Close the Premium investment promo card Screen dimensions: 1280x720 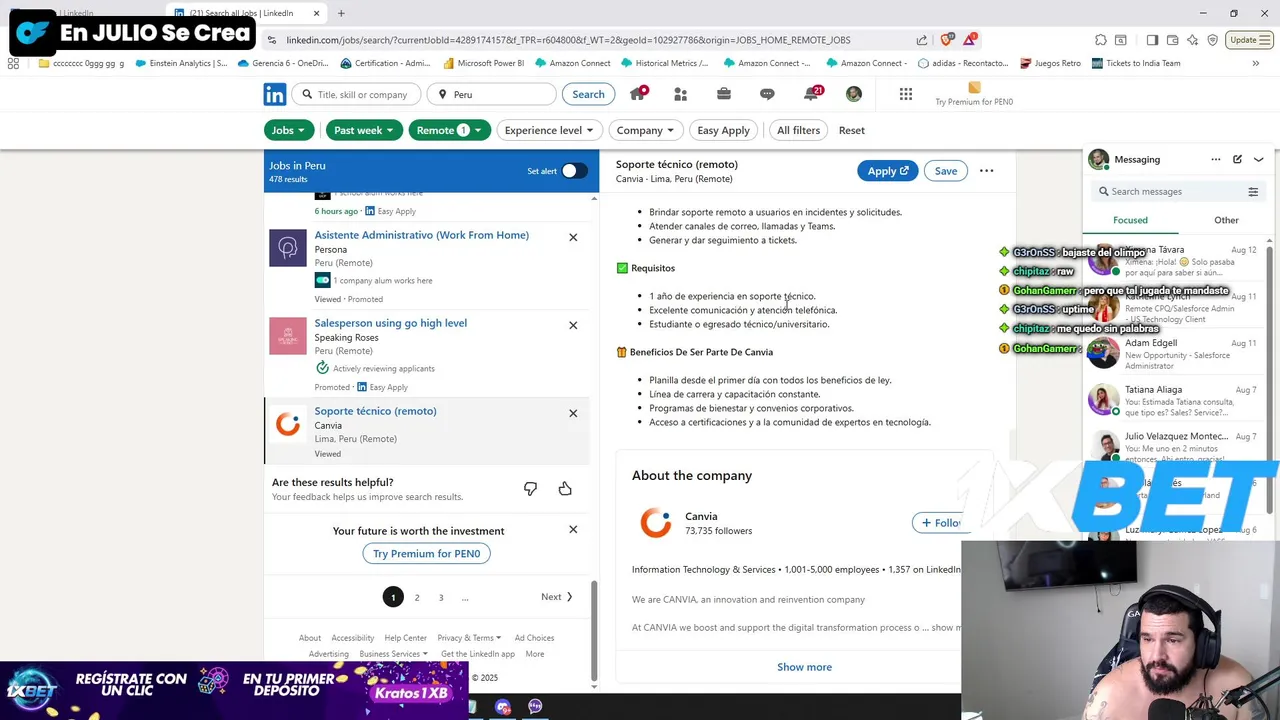click(x=573, y=529)
